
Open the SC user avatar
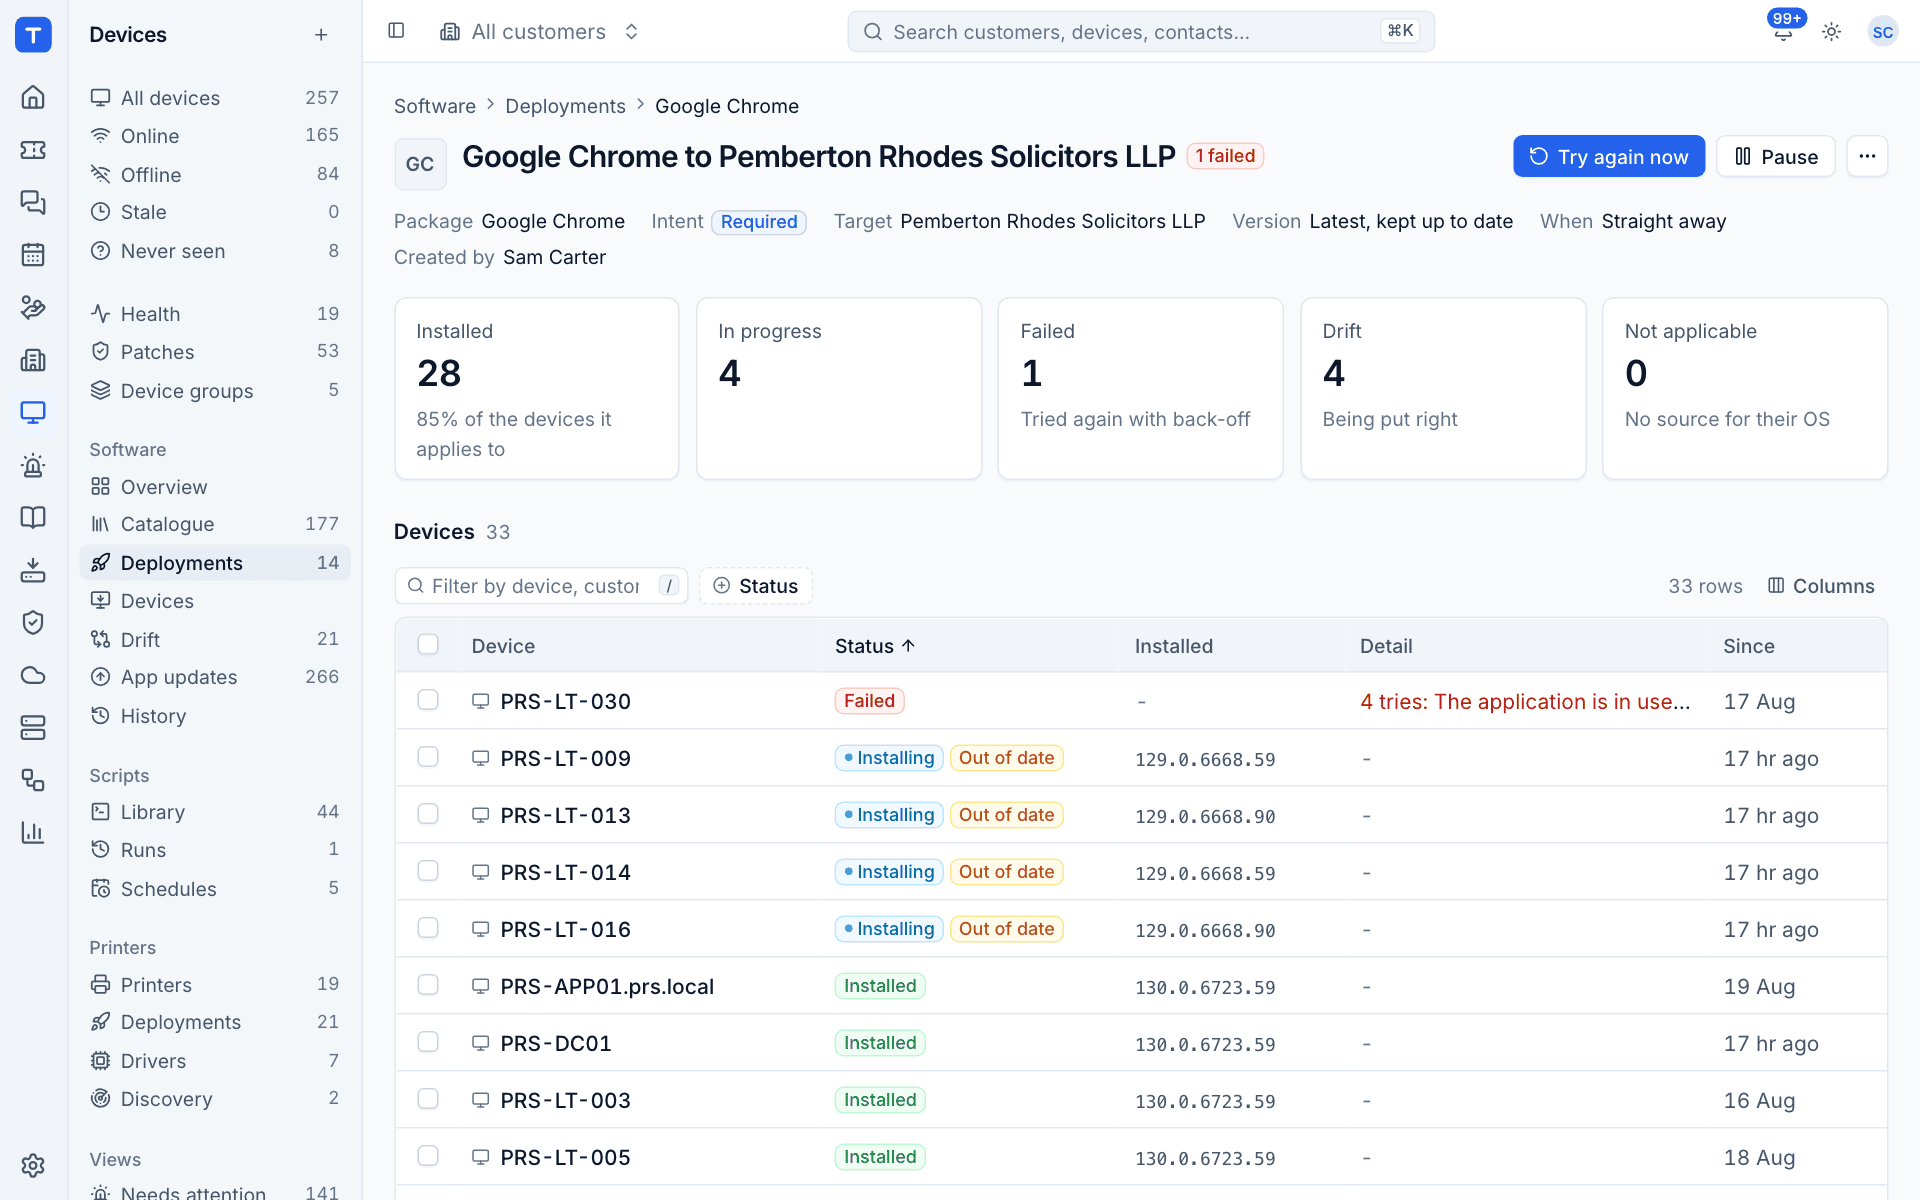coord(1883,32)
